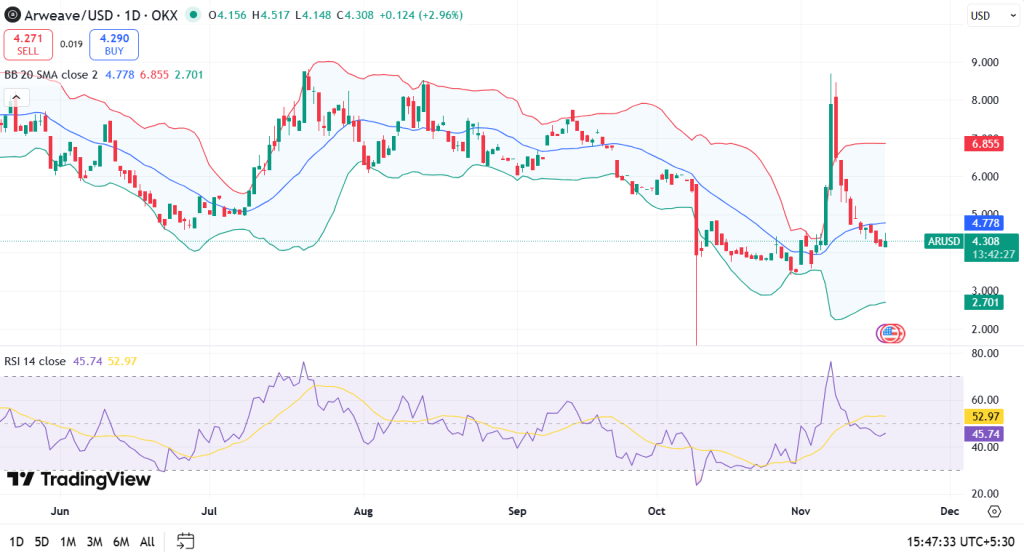Open the US flag economic event marker

click(890, 334)
